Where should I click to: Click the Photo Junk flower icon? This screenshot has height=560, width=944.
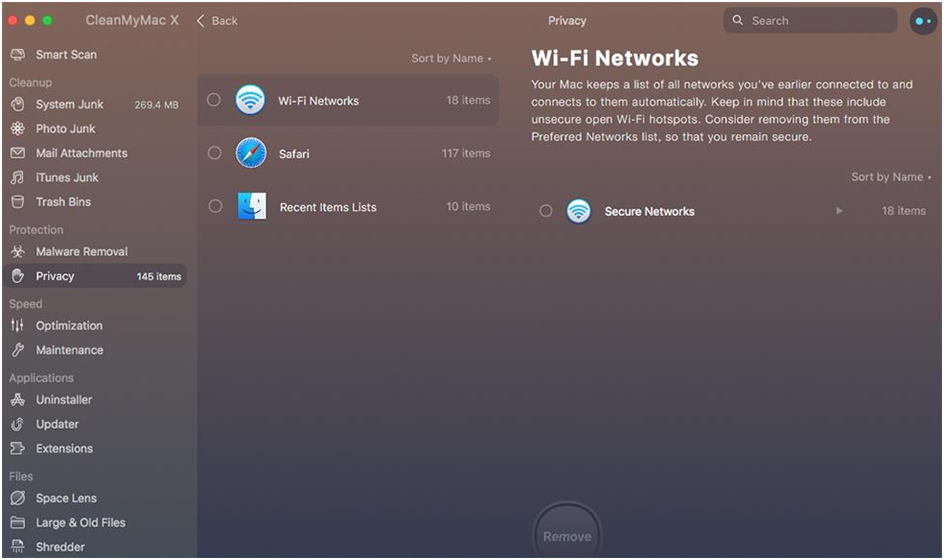pyautogui.click(x=17, y=128)
